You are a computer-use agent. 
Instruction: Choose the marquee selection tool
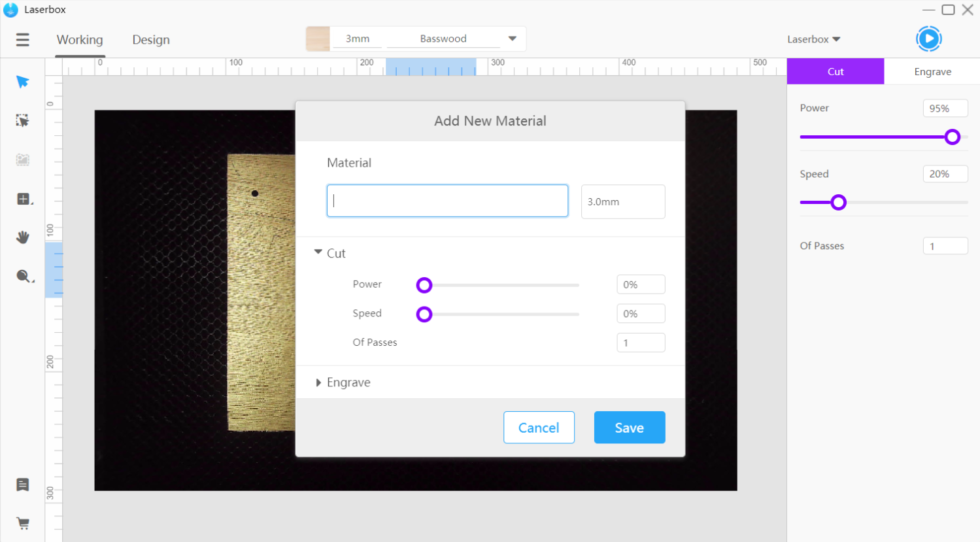22,121
